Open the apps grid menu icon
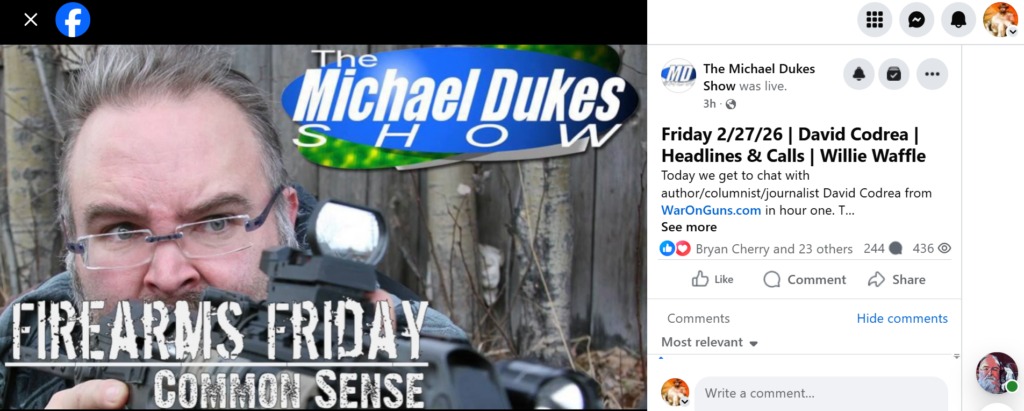Viewport: 1024px width, 411px height. [874, 20]
